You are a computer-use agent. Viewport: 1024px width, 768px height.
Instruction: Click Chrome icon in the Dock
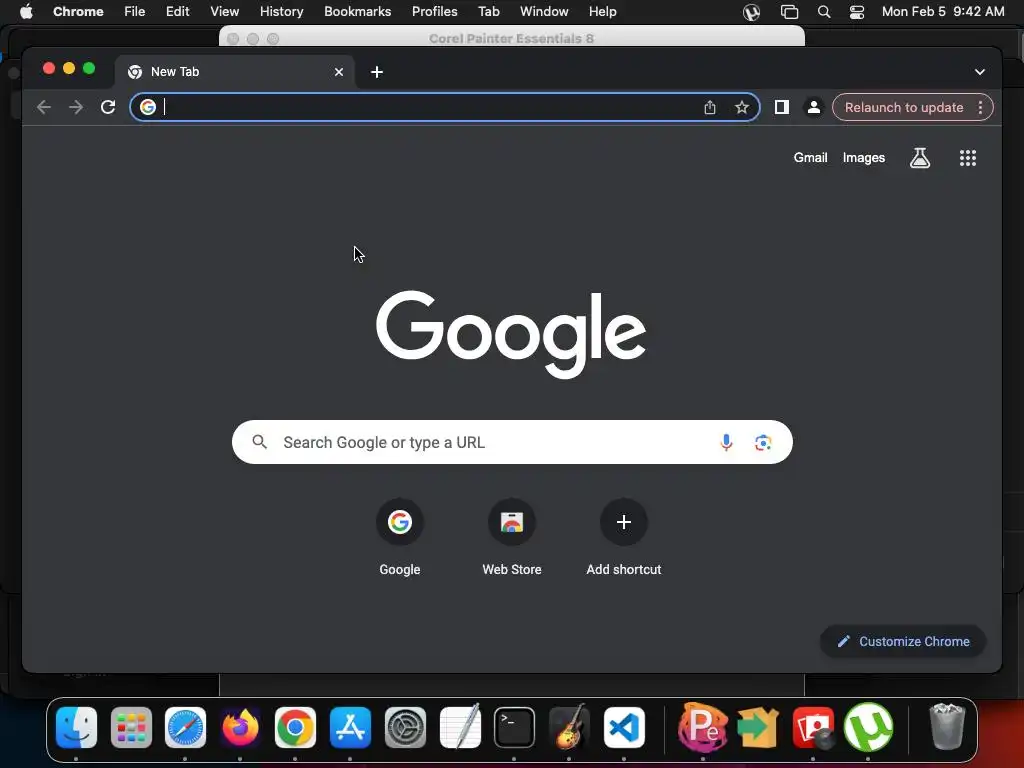coord(295,727)
